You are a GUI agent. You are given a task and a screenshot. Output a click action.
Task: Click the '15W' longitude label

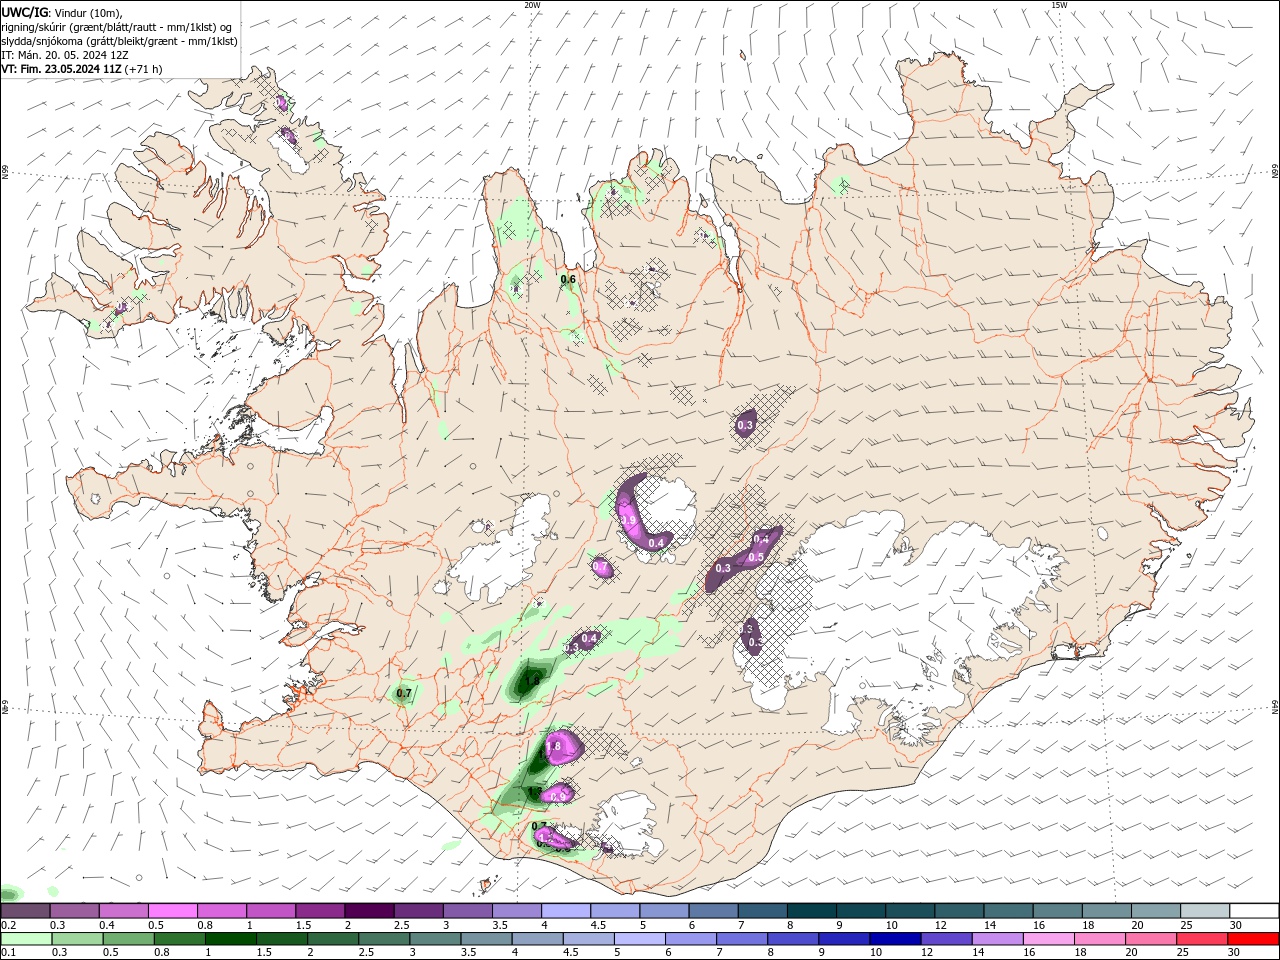(x=1059, y=5)
